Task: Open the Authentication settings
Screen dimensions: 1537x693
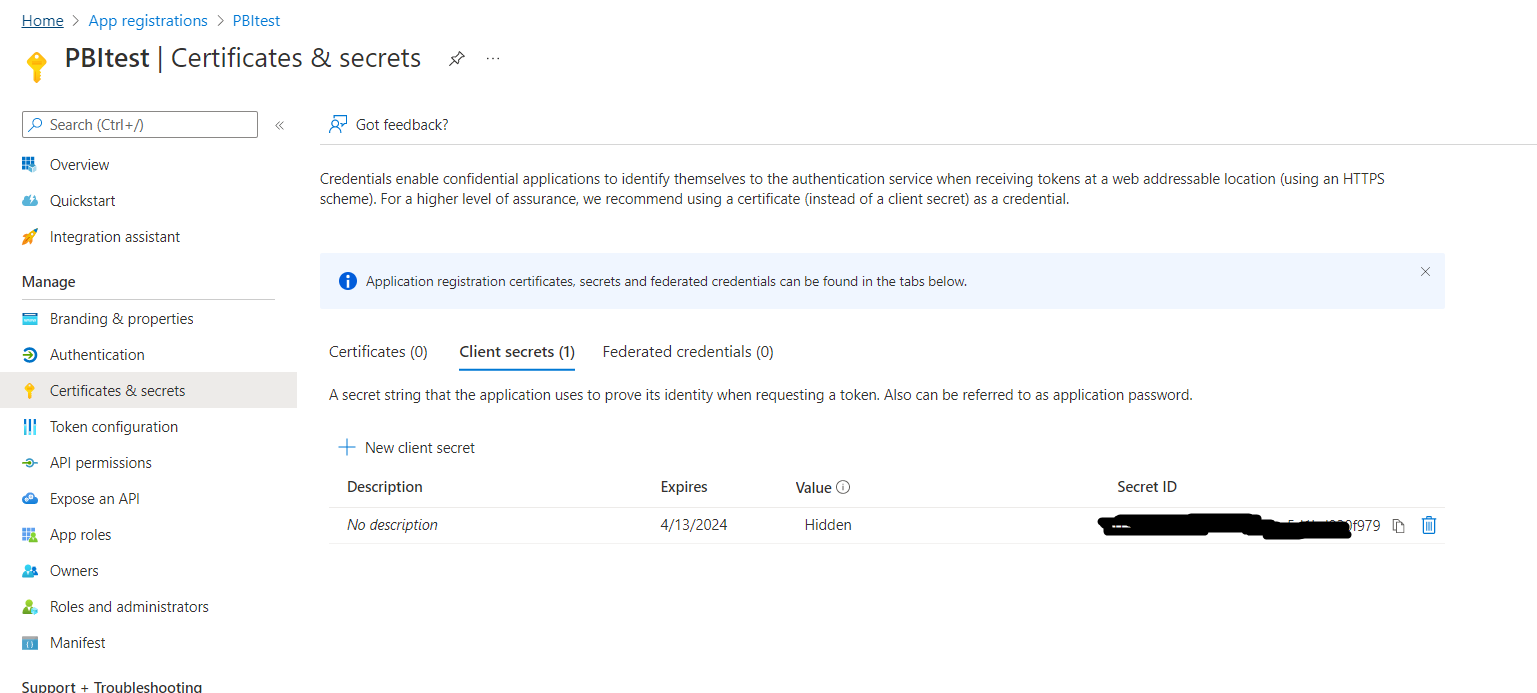Action: (96, 354)
